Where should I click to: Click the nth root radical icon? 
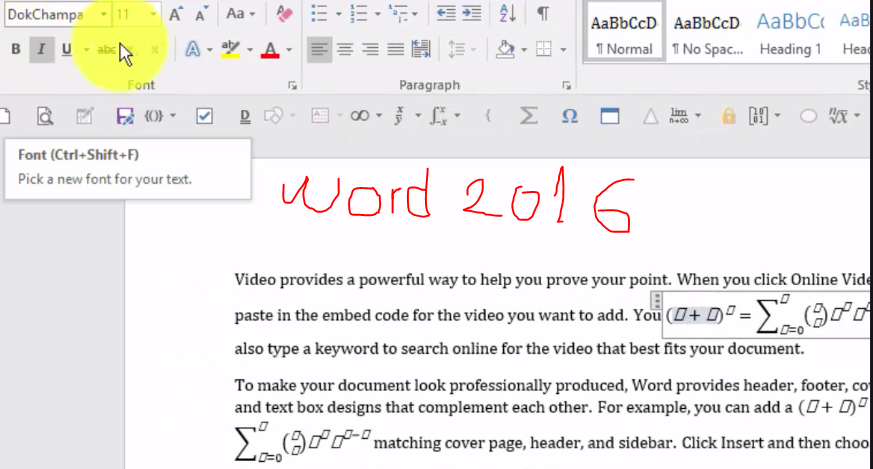[838, 116]
